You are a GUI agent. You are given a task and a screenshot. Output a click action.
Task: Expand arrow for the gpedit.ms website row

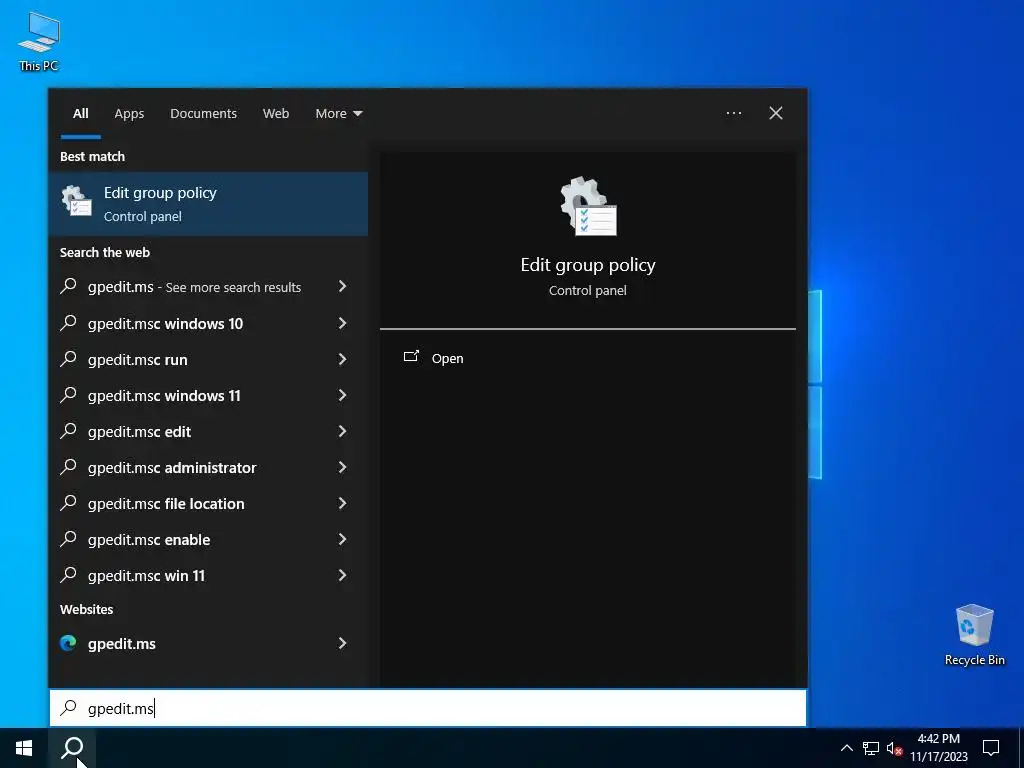point(342,643)
